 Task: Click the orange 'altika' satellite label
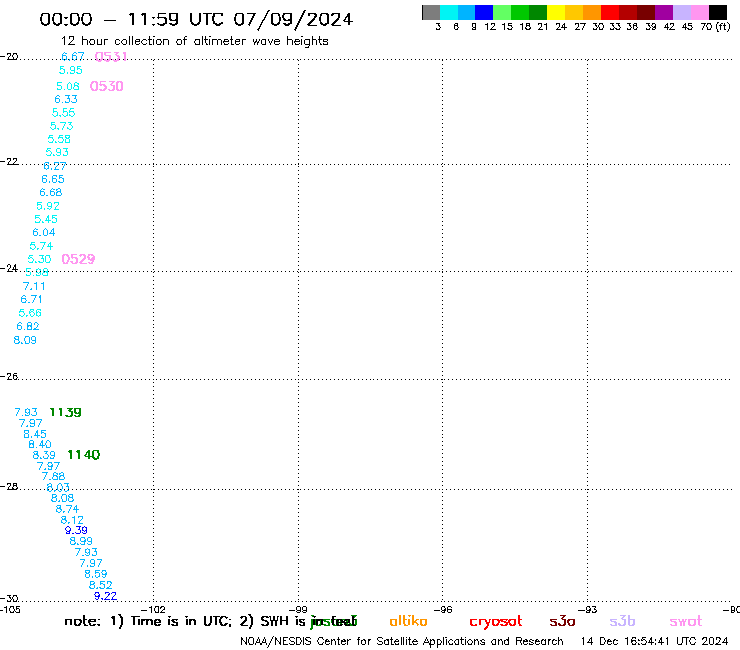(x=408, y=621)
